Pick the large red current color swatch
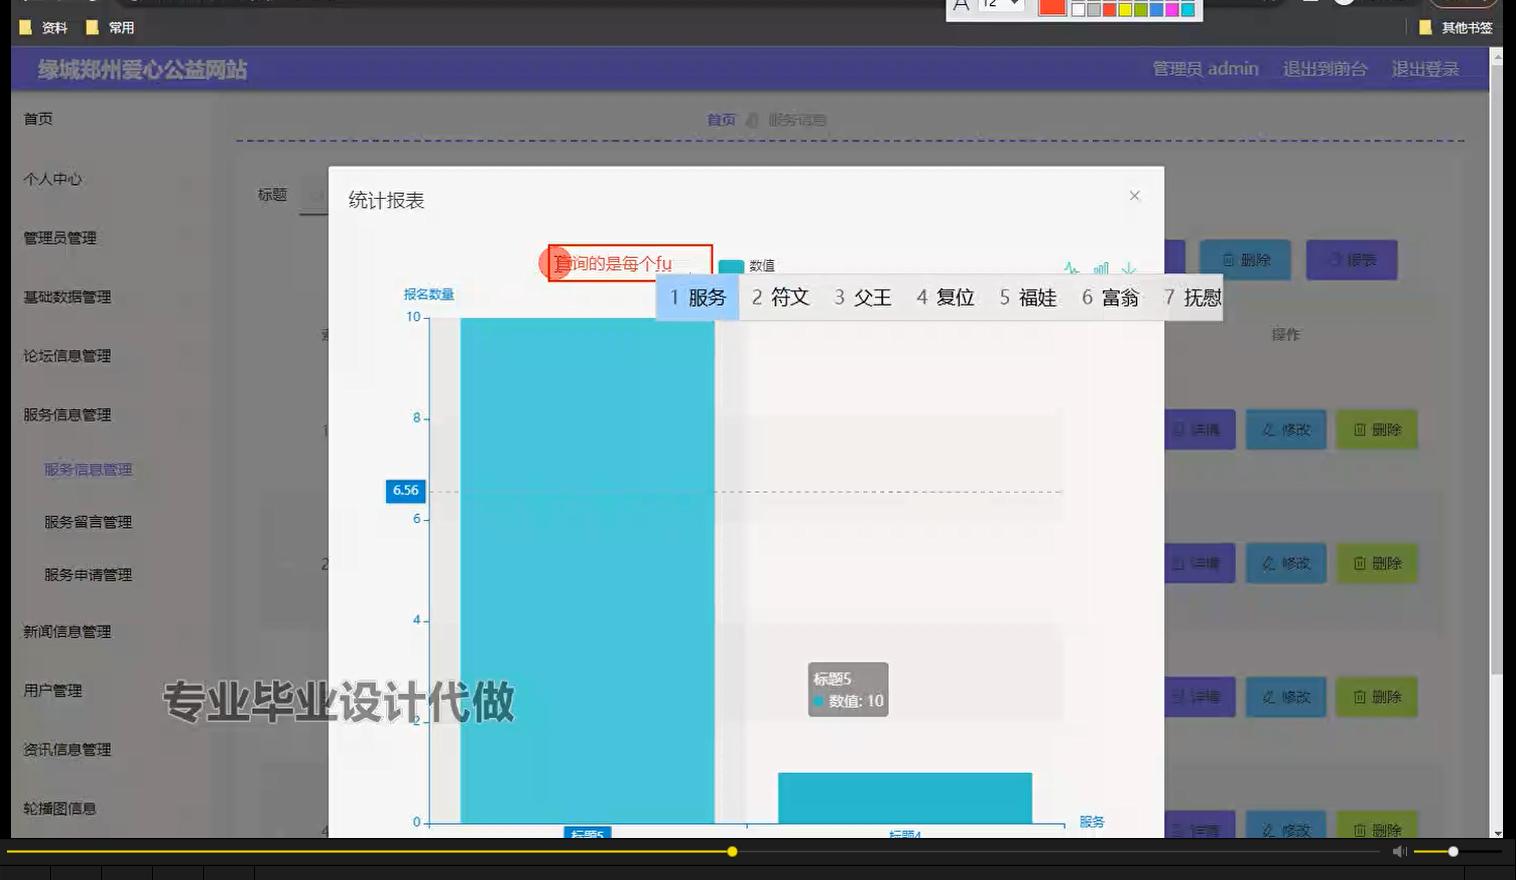Viewport: 1516px width, 880px height. pos(1052,7)
